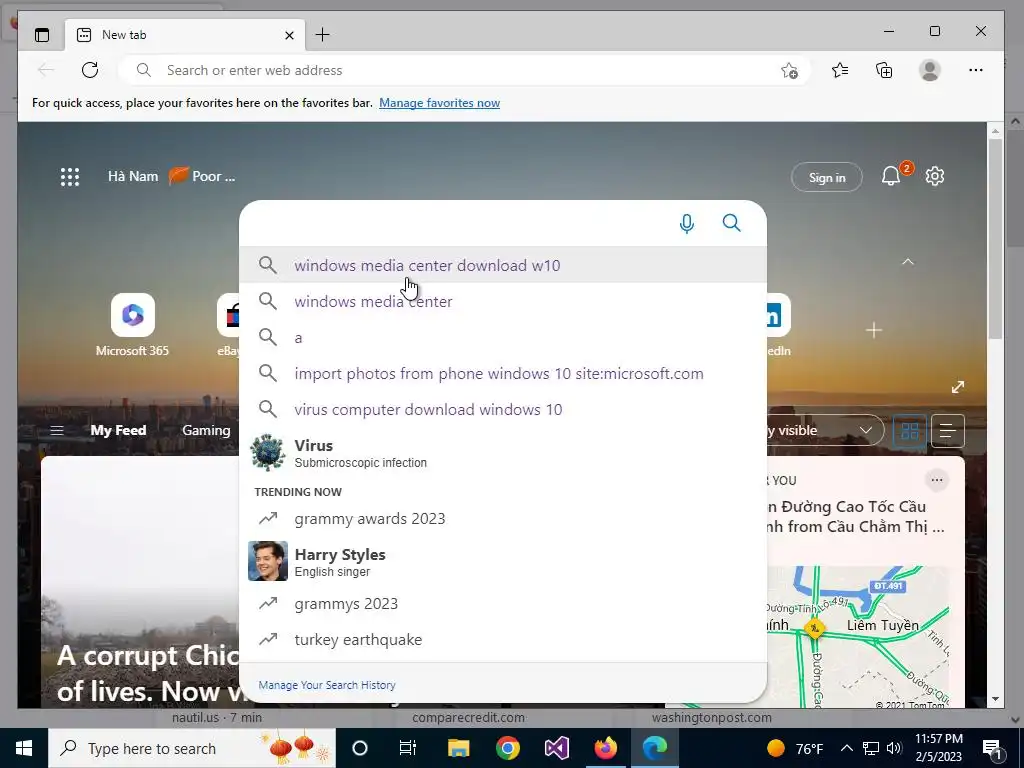
Task: Click in the Search or enter web address bar
Action: 464,70
